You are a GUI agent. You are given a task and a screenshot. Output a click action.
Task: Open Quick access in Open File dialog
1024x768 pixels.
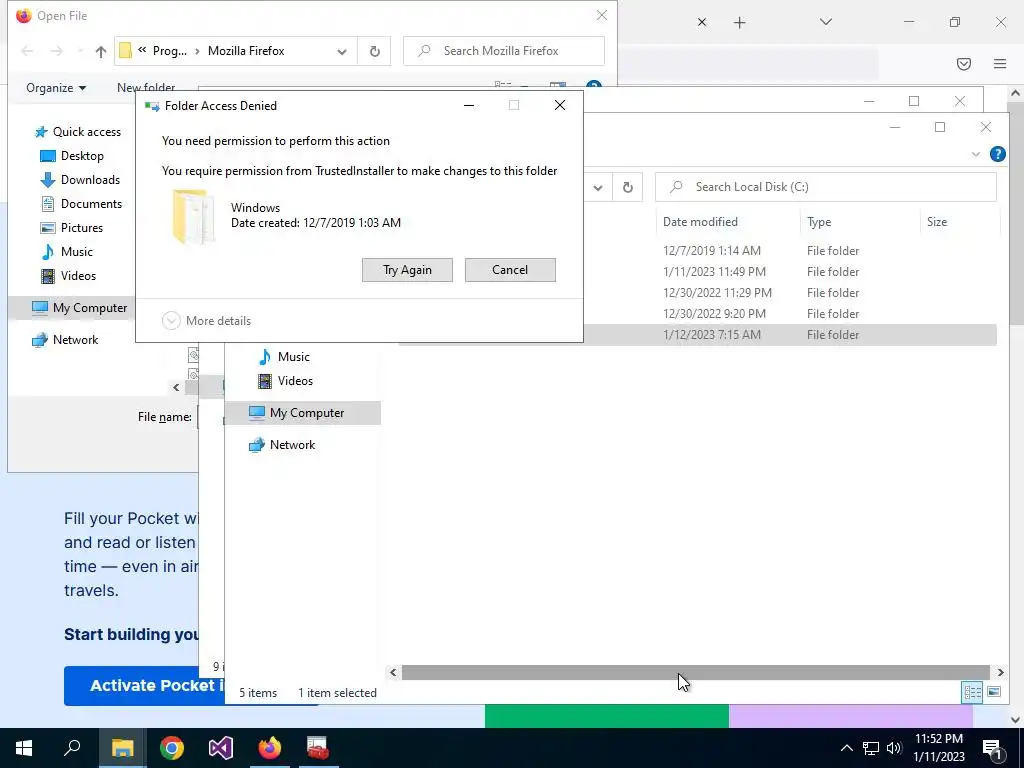[78, 132]
